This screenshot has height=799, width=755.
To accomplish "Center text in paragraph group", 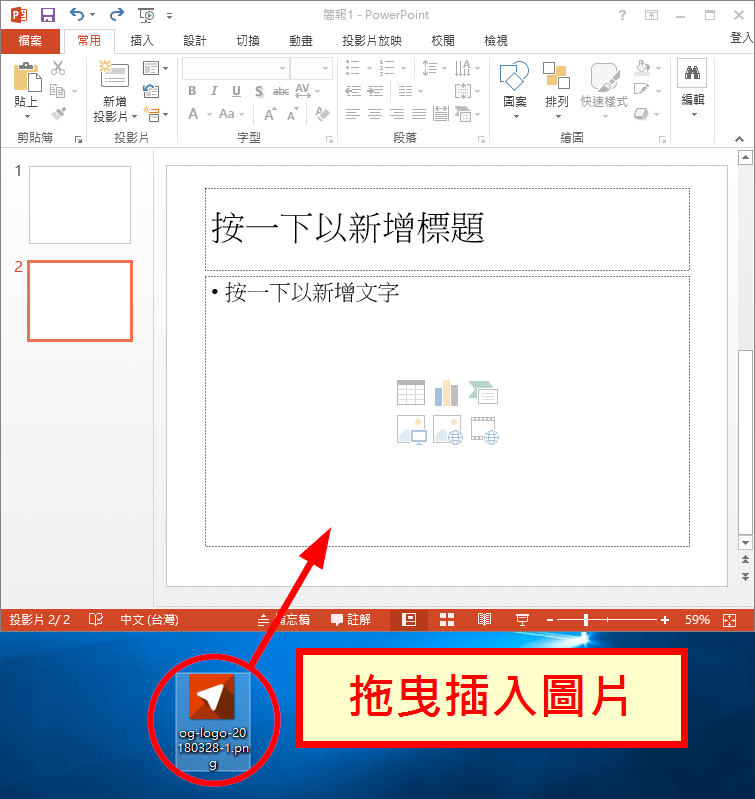I will pos(375,114).
